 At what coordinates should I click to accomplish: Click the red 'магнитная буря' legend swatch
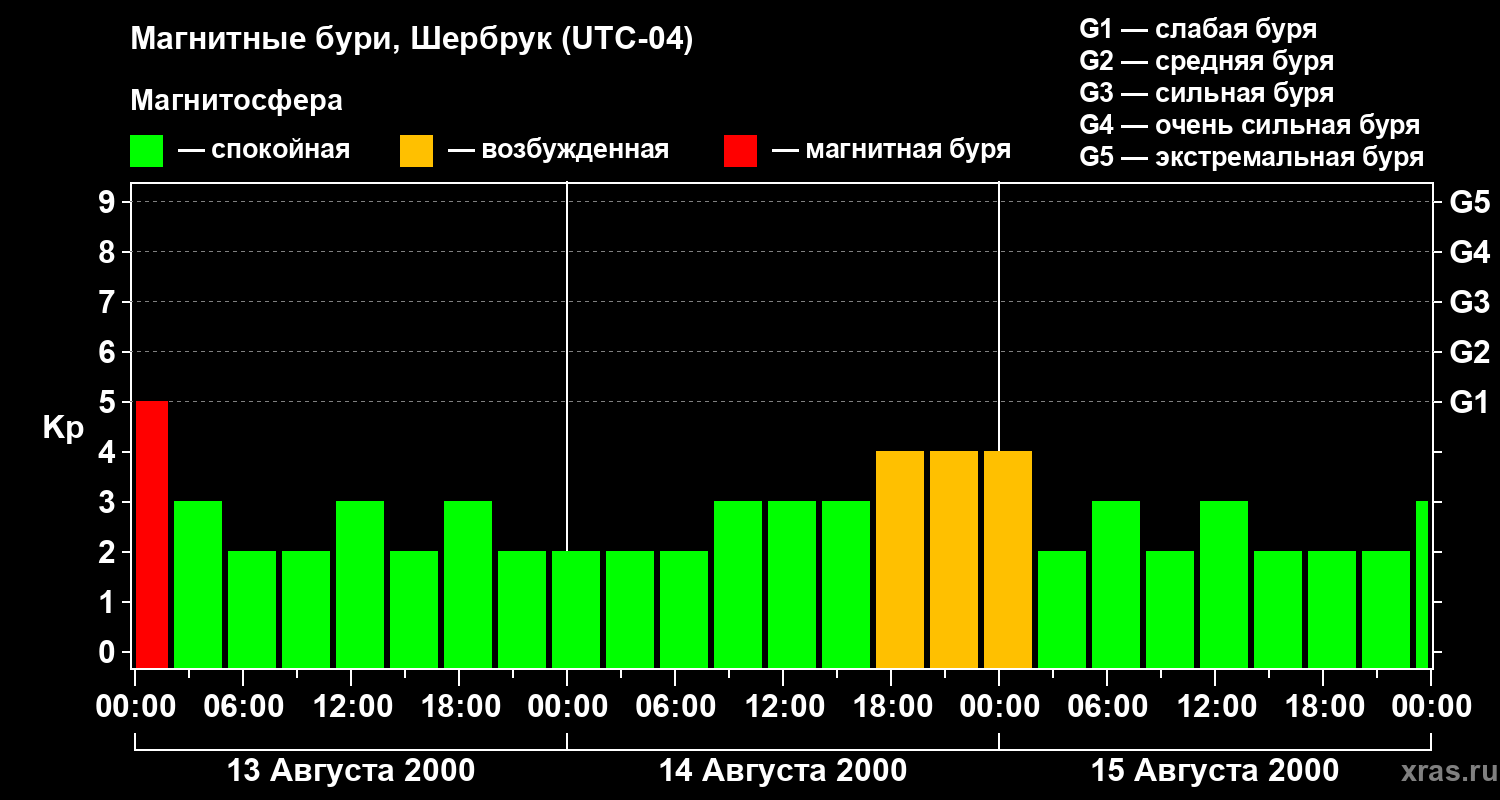(740, 151)
